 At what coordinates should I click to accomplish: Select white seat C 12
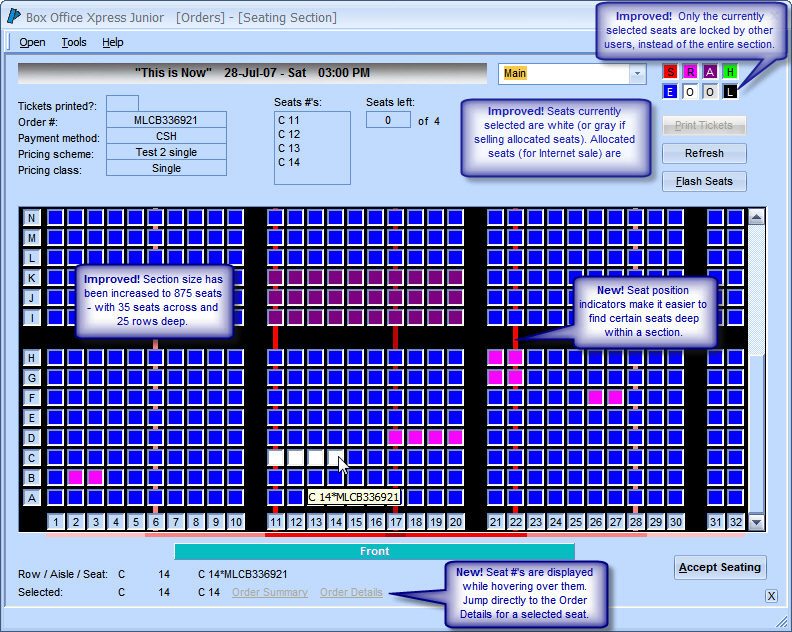(x=295, y=457)
